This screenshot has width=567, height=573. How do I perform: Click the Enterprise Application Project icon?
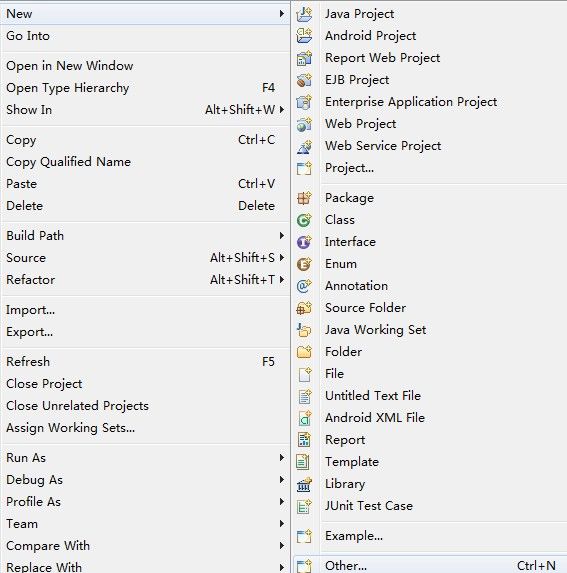(x=304, y=102)
